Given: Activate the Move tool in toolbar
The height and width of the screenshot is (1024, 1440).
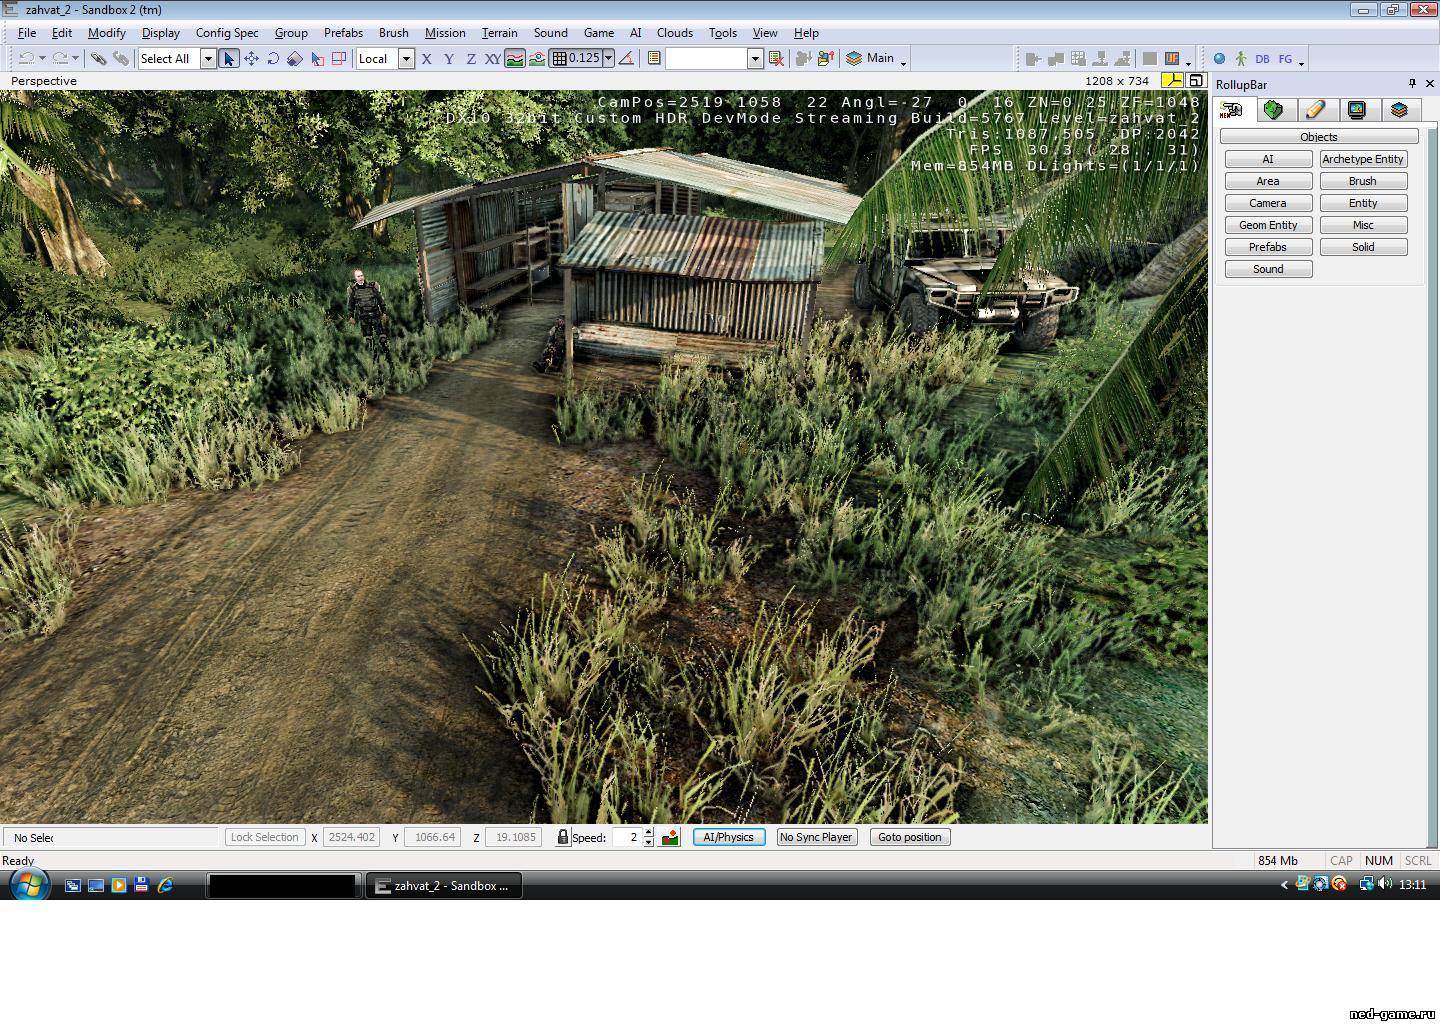Looking at the screenshot, I should [x=251, y=59].
